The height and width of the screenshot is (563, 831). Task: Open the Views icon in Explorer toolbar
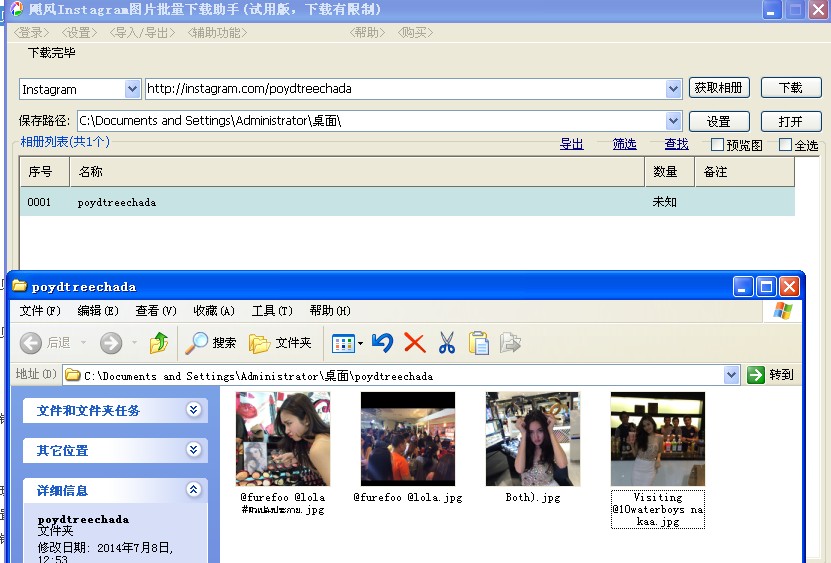point(343,344)
